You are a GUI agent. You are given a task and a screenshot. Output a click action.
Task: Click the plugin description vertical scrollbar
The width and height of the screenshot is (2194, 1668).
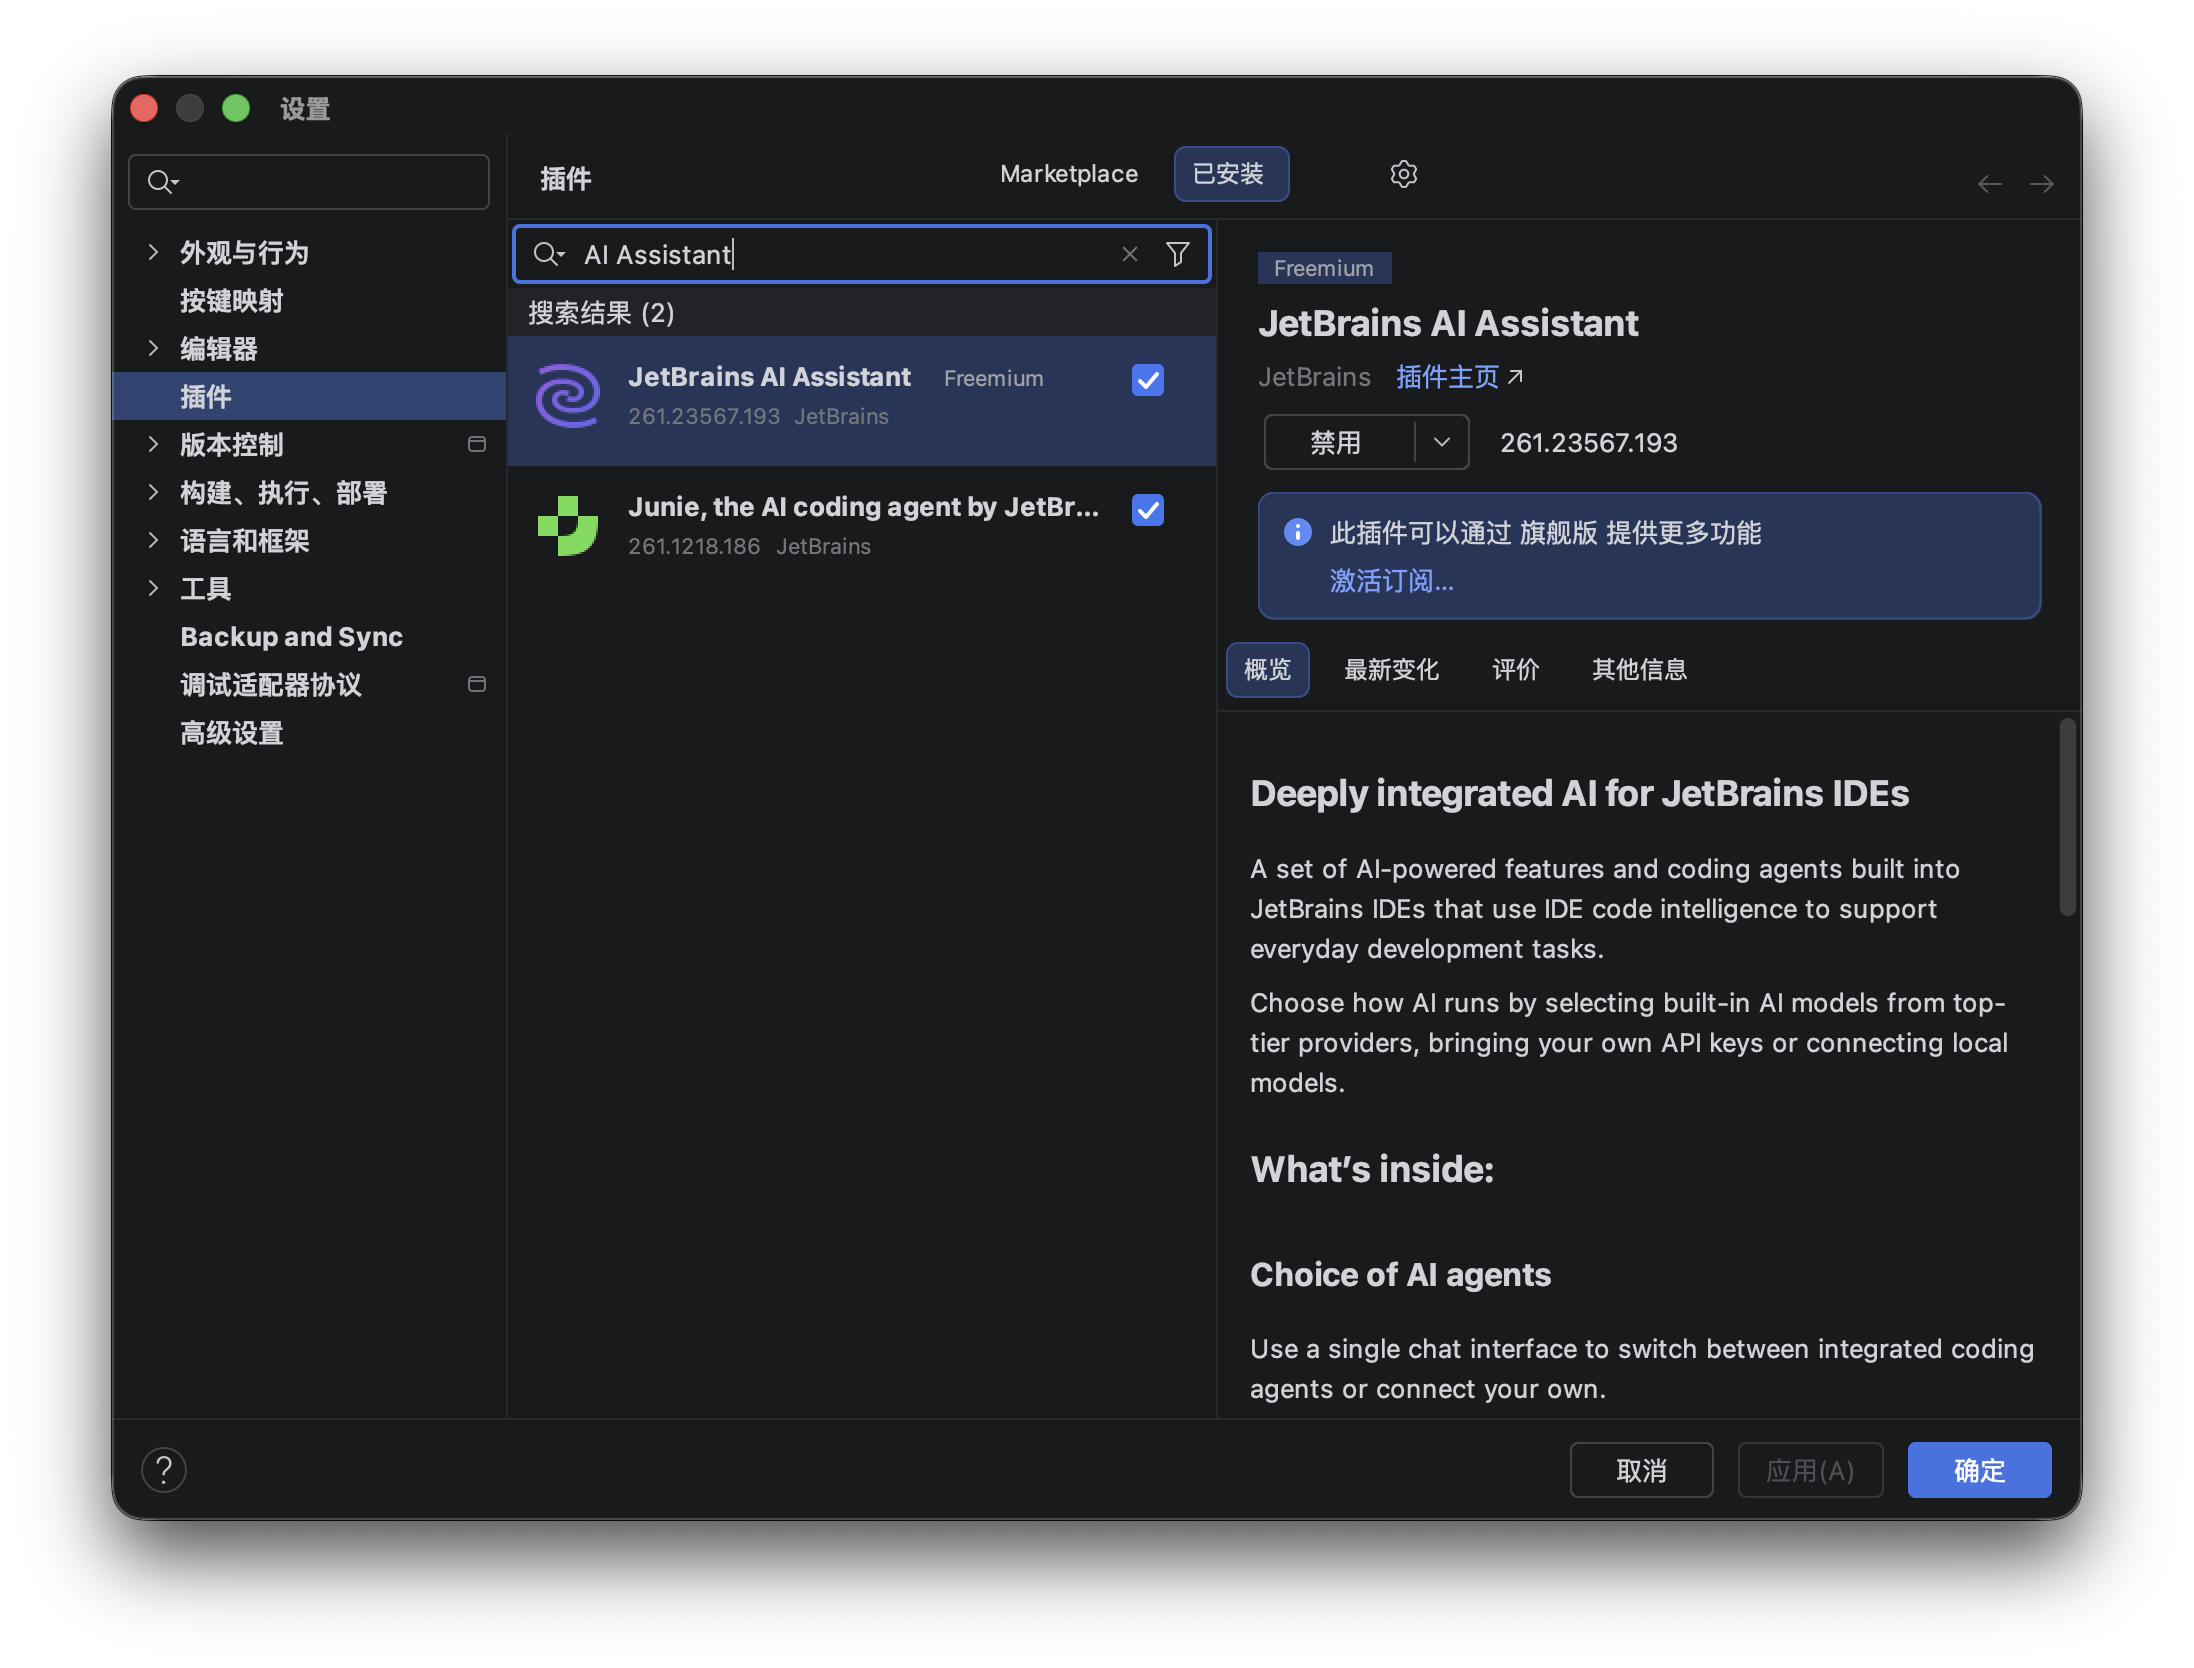click(x=2067, y=816)
